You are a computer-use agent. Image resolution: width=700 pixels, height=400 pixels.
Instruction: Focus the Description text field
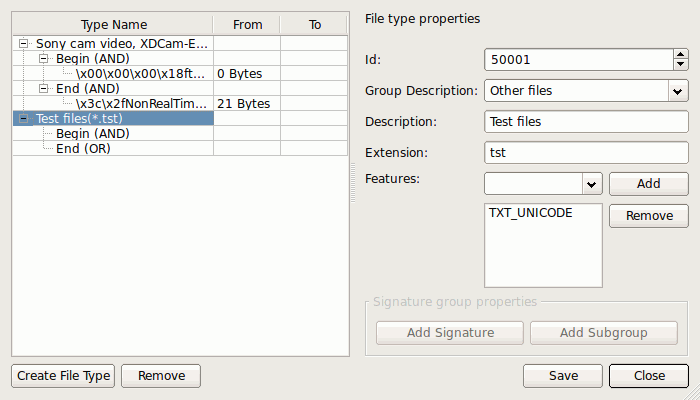(586, 122)
